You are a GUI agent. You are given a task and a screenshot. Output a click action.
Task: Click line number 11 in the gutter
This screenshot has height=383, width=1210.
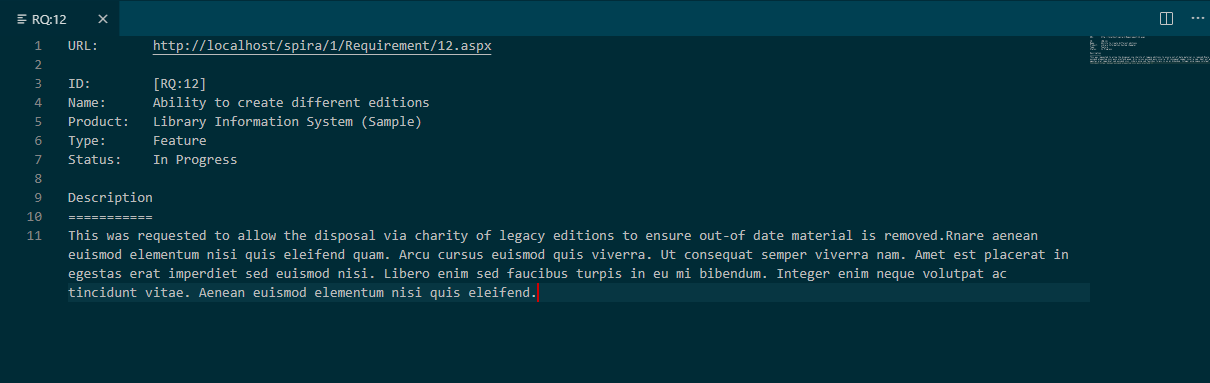pos(35,236)
